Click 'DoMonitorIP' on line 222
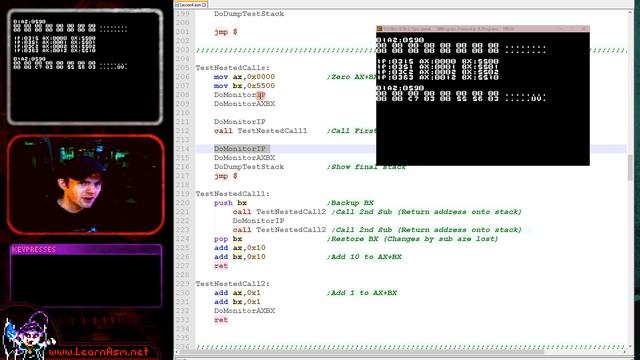The width and height of the screenshot is (640, 360). click(258, 221)
